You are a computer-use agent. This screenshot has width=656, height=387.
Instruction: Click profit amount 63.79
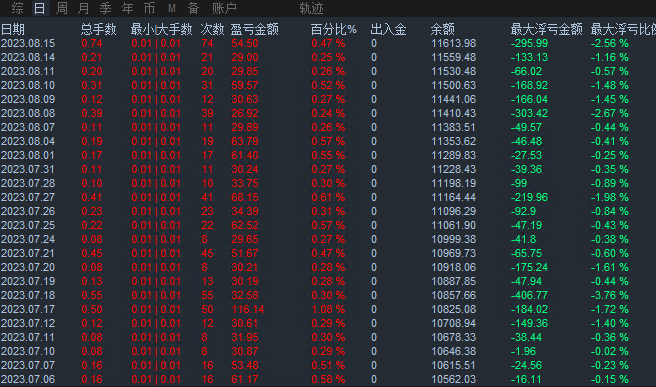245,141
